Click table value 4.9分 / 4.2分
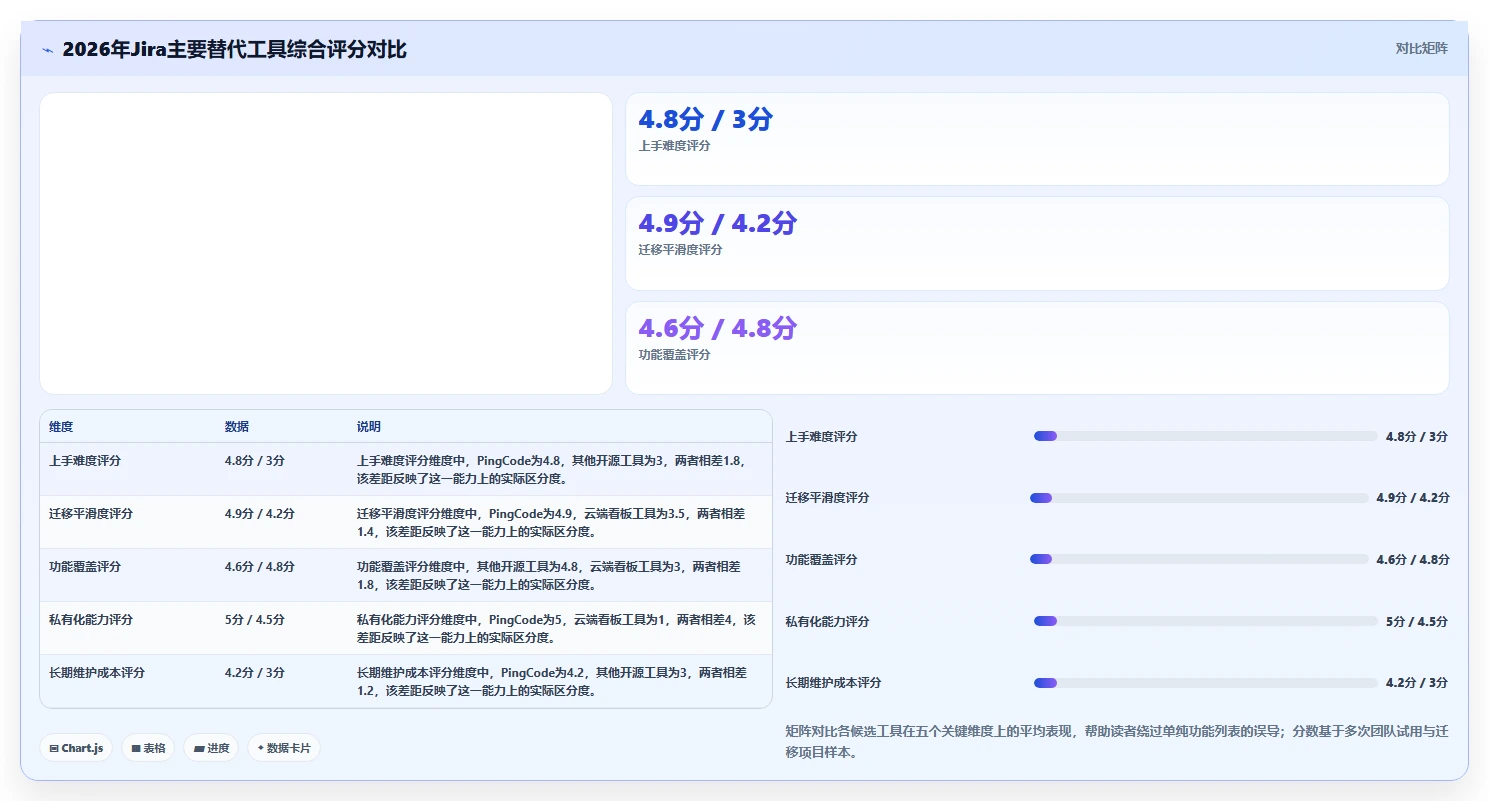Screen dimensions: 1489x801 [260, 514]
